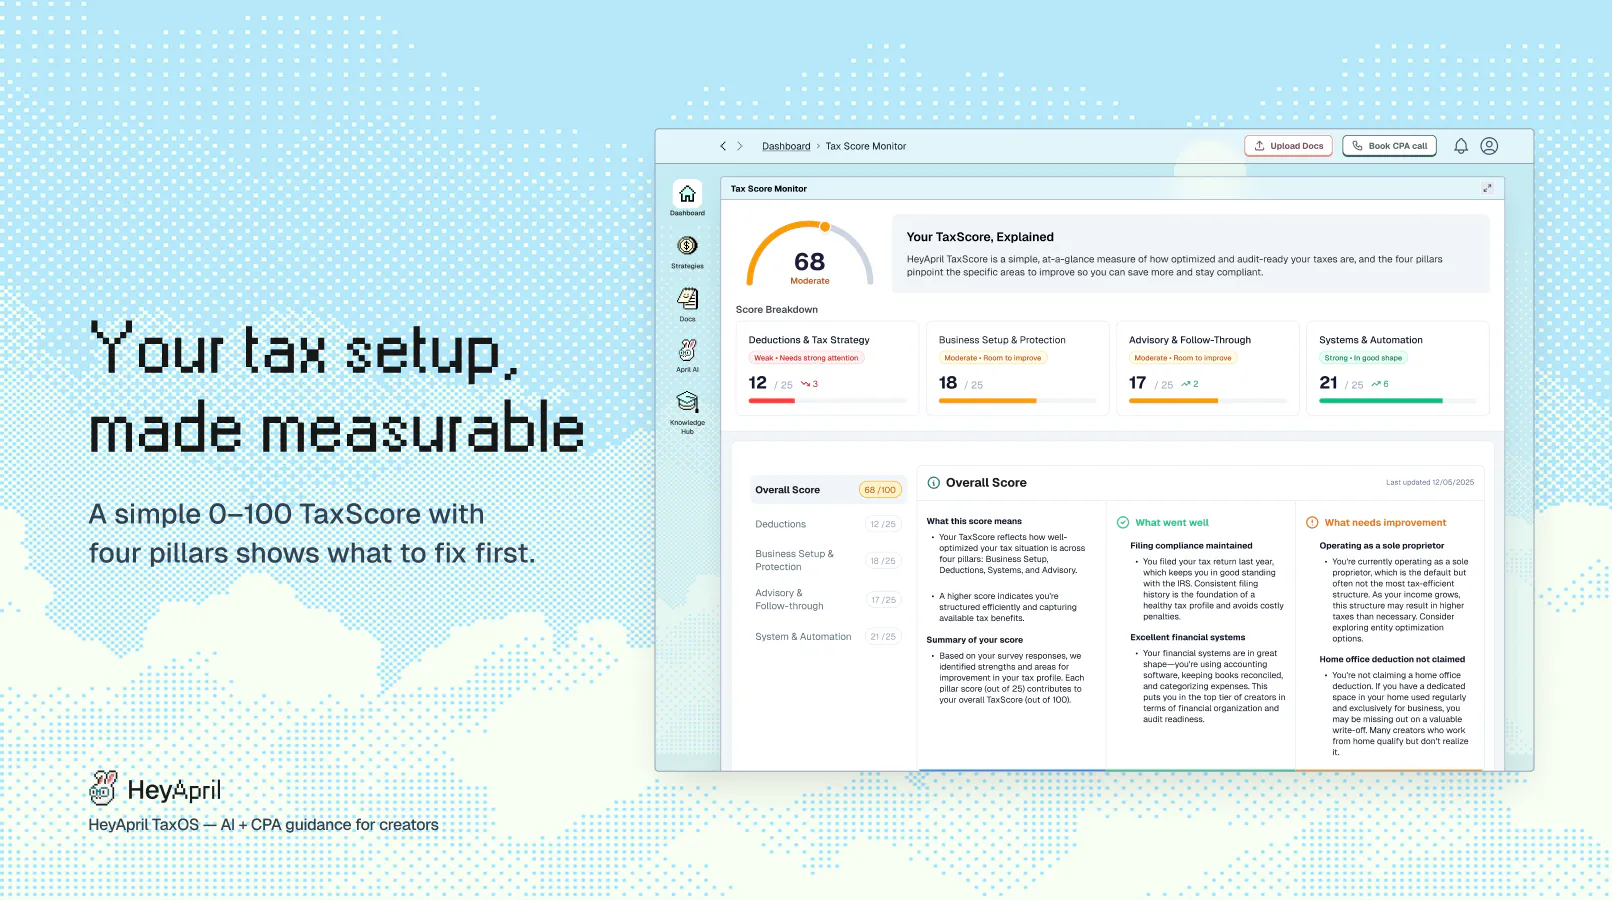Screen dimensions: 1612x900
Task: Select the Deductions tab in score list
Action: click(x=828, y=524)
